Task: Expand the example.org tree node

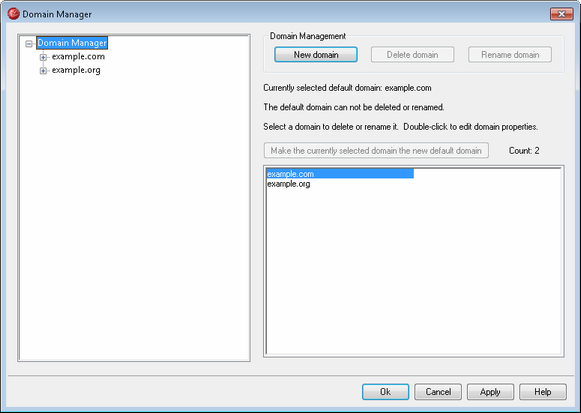Action: tap(43, 70)
